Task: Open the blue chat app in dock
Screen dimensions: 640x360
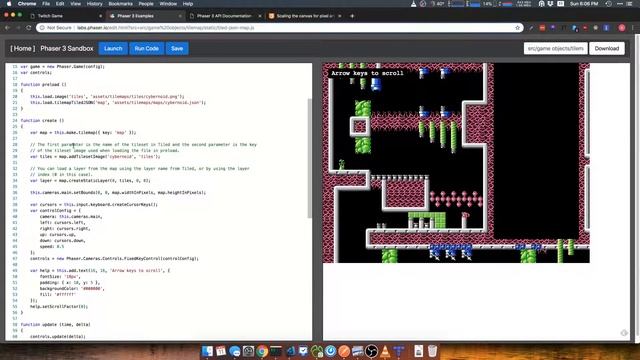Action: coord(235,351)
